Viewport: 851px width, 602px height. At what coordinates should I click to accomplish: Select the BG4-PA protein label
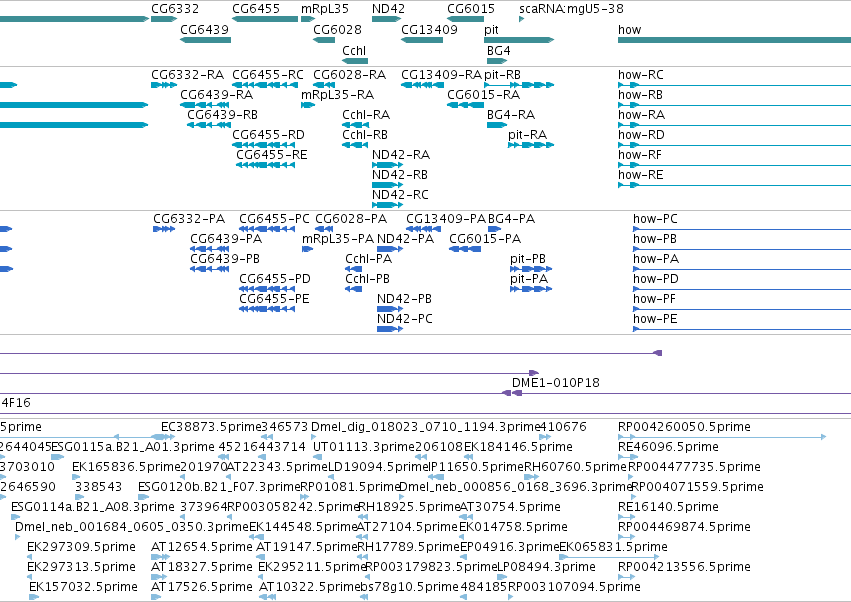[511, 219]
